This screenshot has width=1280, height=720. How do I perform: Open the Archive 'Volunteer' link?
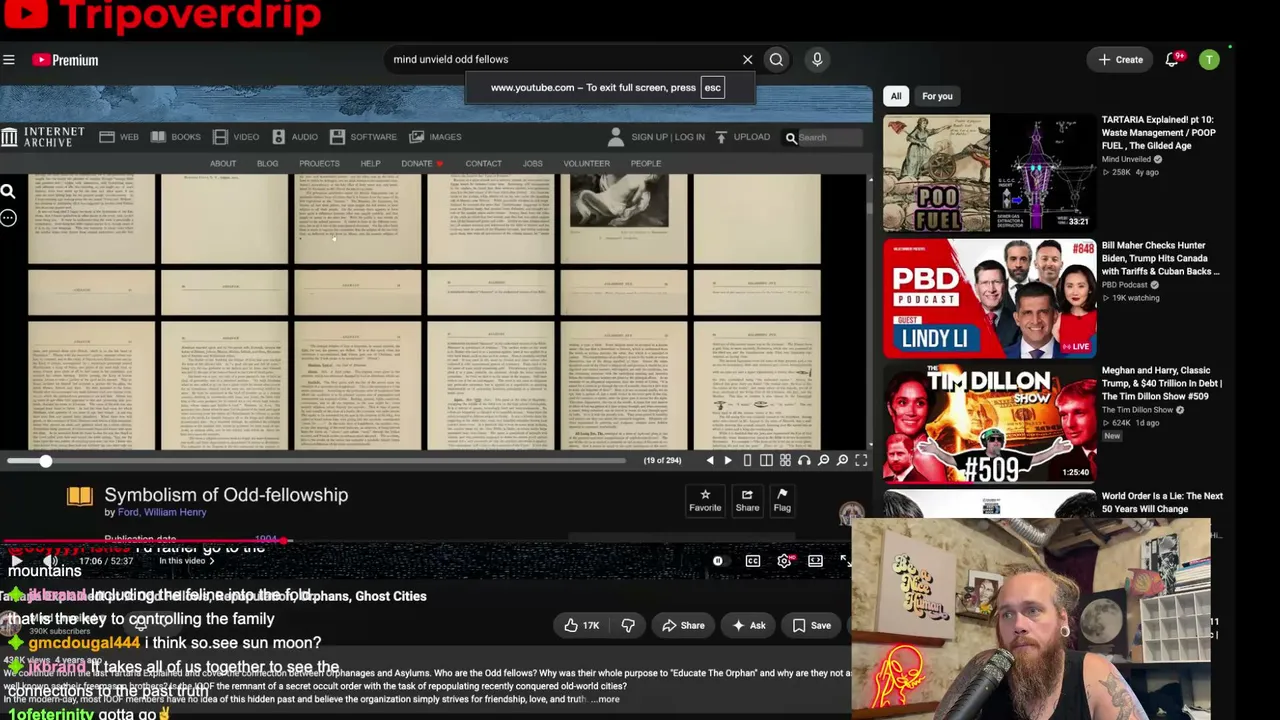(586, 163)
